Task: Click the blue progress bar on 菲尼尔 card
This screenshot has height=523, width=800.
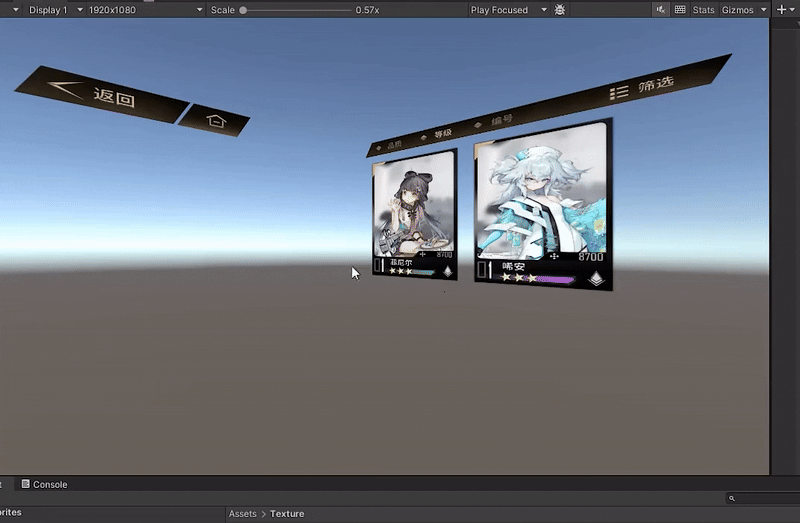Action: click(x=422, y=272)
